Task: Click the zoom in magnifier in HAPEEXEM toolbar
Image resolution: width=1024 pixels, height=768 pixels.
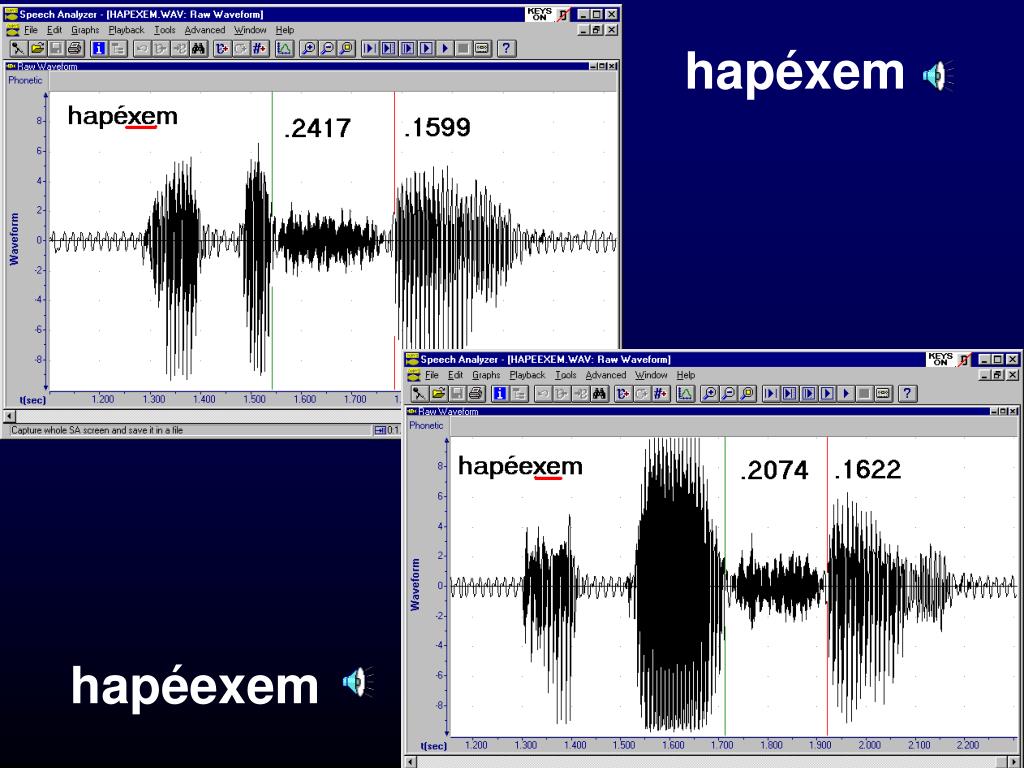Action: coord(709,394)
